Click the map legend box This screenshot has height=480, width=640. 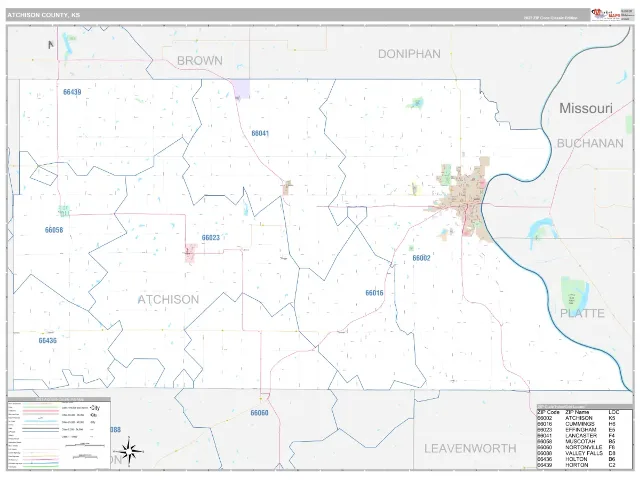tap(59, 433)
